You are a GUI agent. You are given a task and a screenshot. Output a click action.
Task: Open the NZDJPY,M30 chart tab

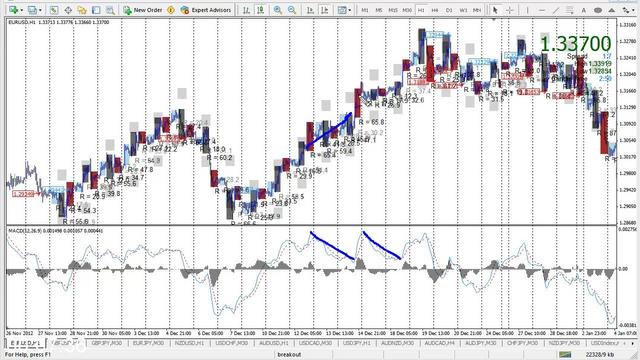tap(564, 343)
